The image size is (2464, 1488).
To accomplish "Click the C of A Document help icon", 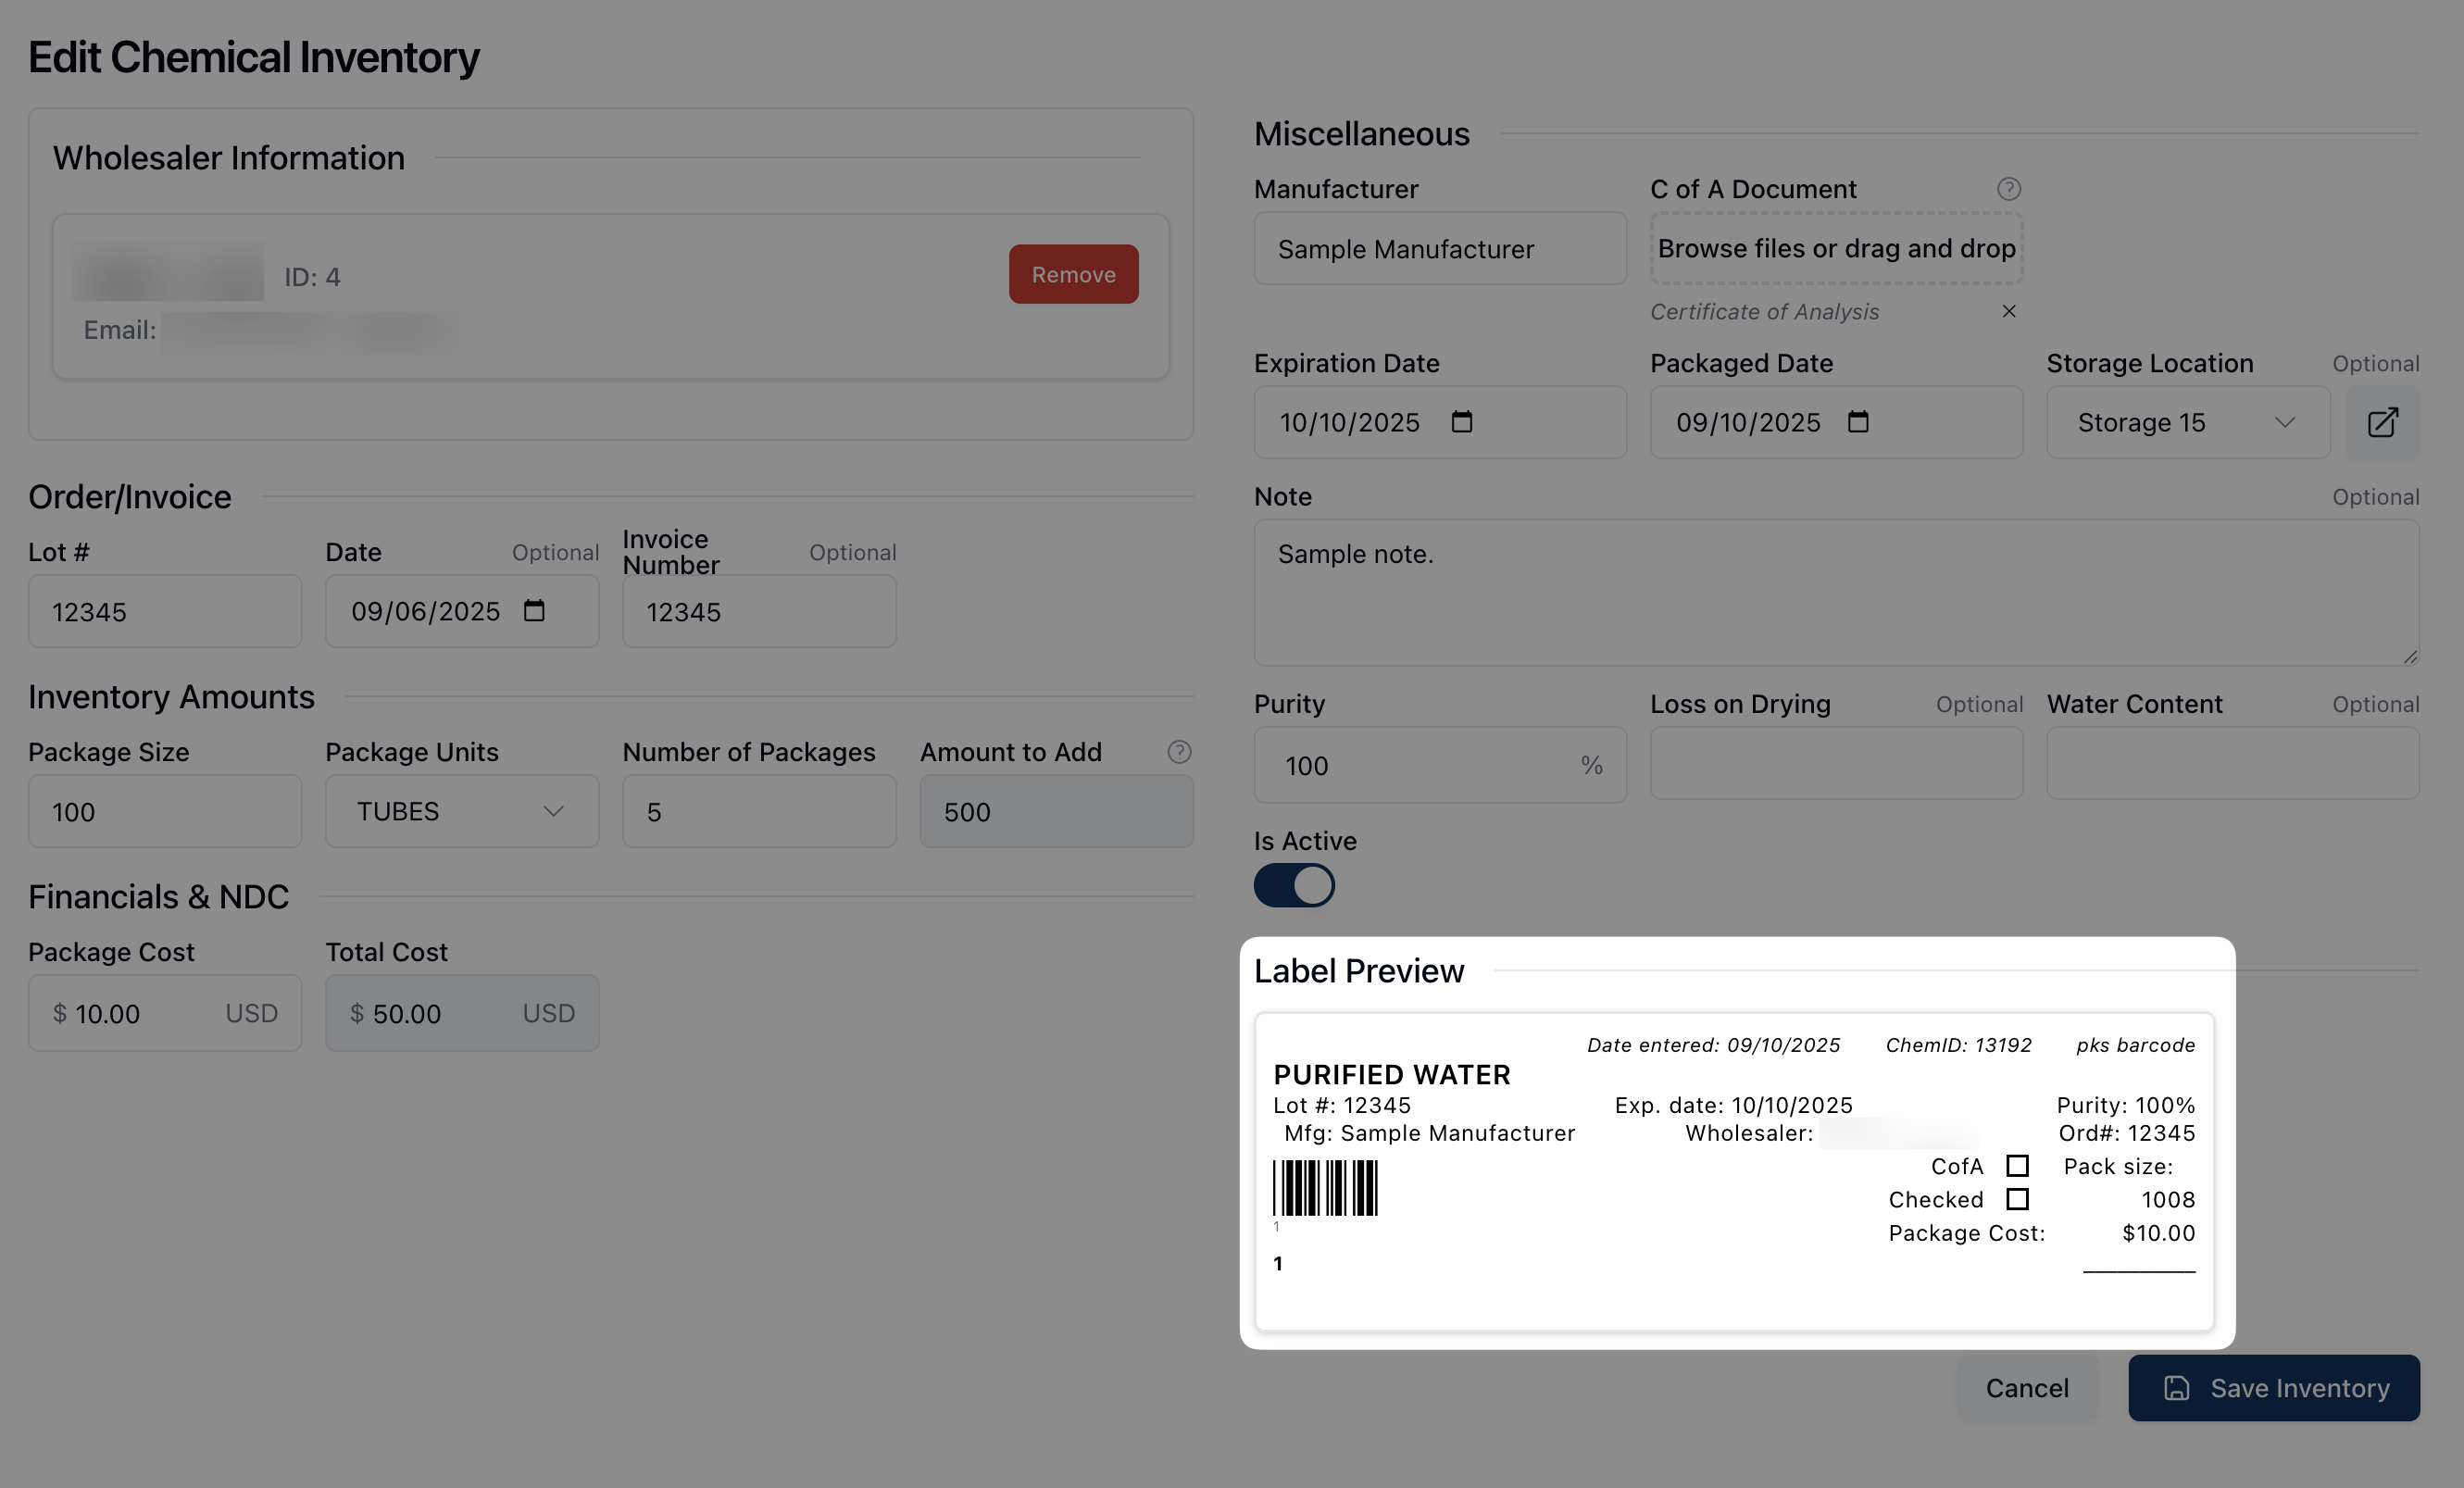I will pyautogui.click(x=2008, y=189).
